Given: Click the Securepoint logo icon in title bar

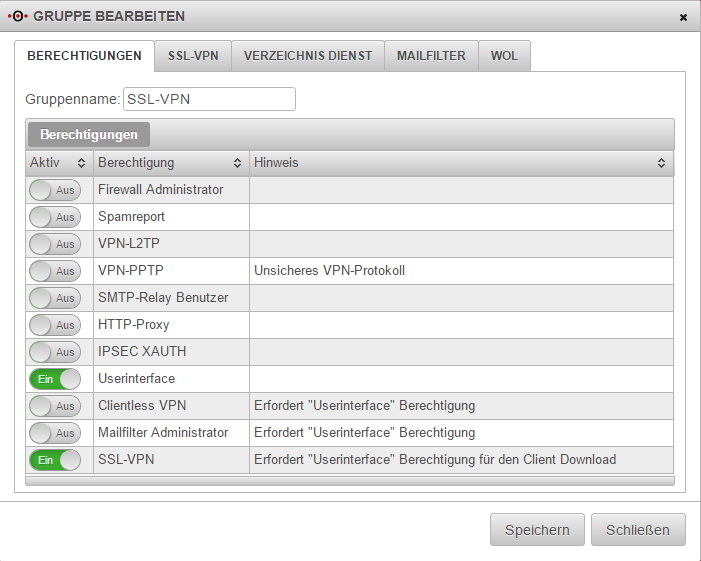Looking at the screenshot, I should [16, 16].
